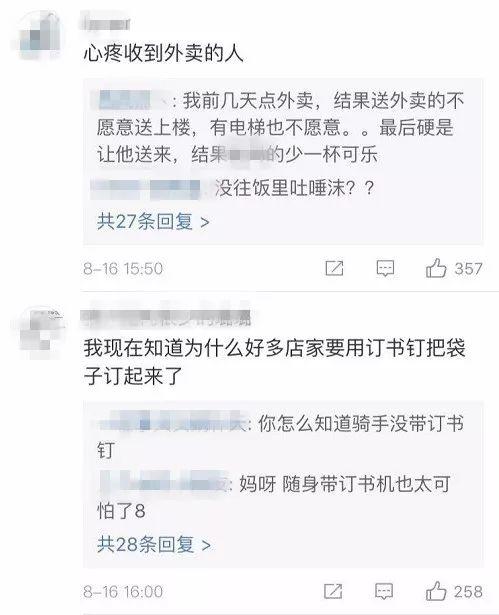
Task: Expand 共27条回复 replies
Action: click(153, 222)
